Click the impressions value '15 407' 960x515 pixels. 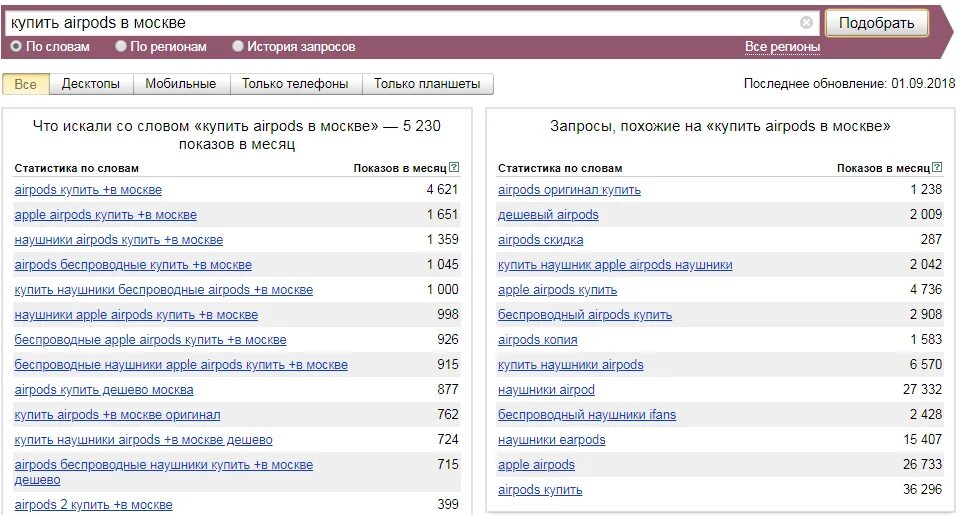[923, 439]
